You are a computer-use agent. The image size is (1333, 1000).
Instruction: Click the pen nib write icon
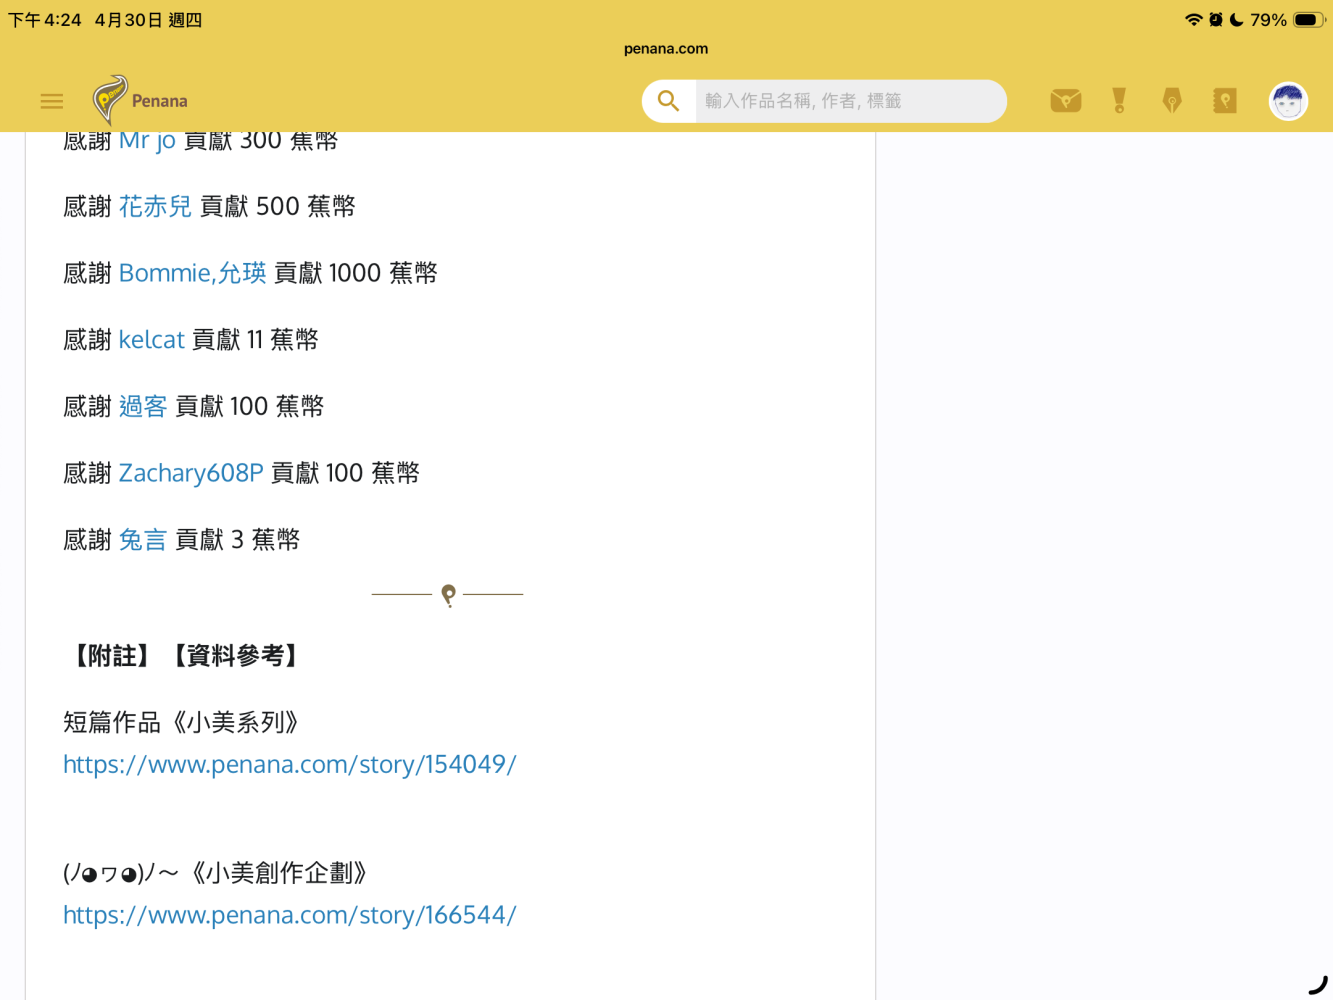(1172, 100)
